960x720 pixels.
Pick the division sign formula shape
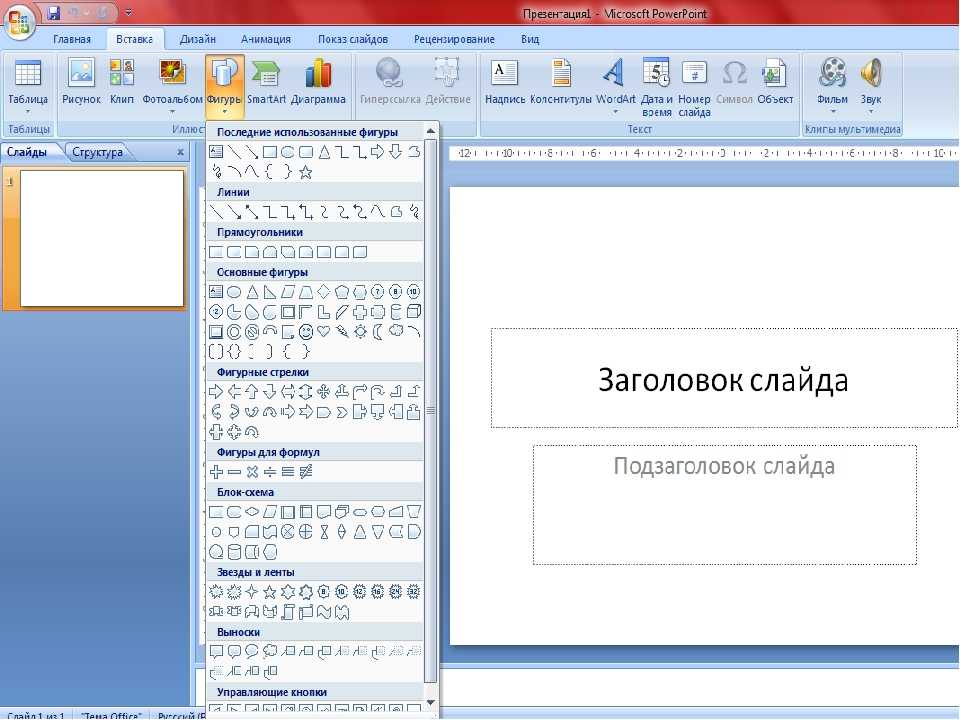point(270,471)
